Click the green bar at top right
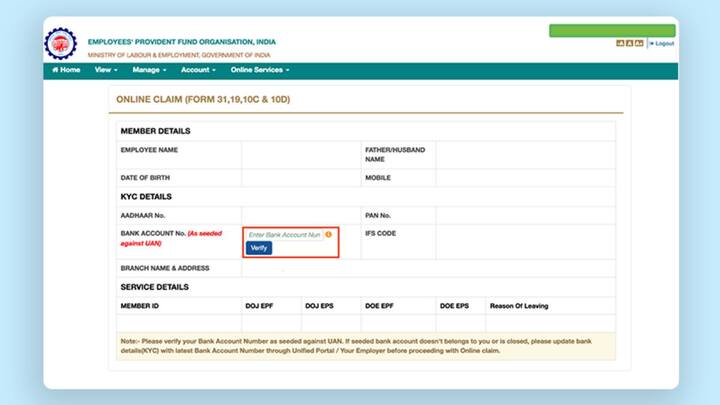Screen dimensions: 720x405 611,31
